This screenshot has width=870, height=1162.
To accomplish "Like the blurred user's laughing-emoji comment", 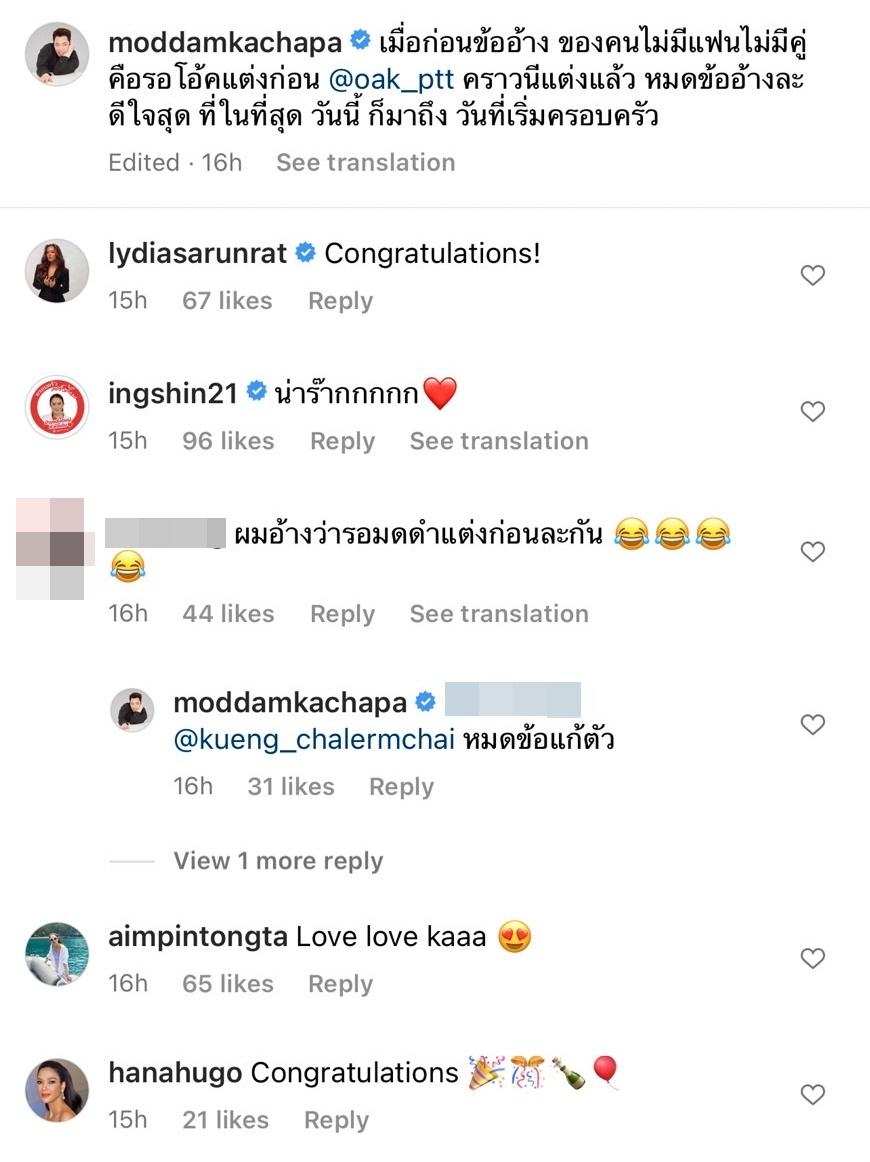I will coord(813,551).
